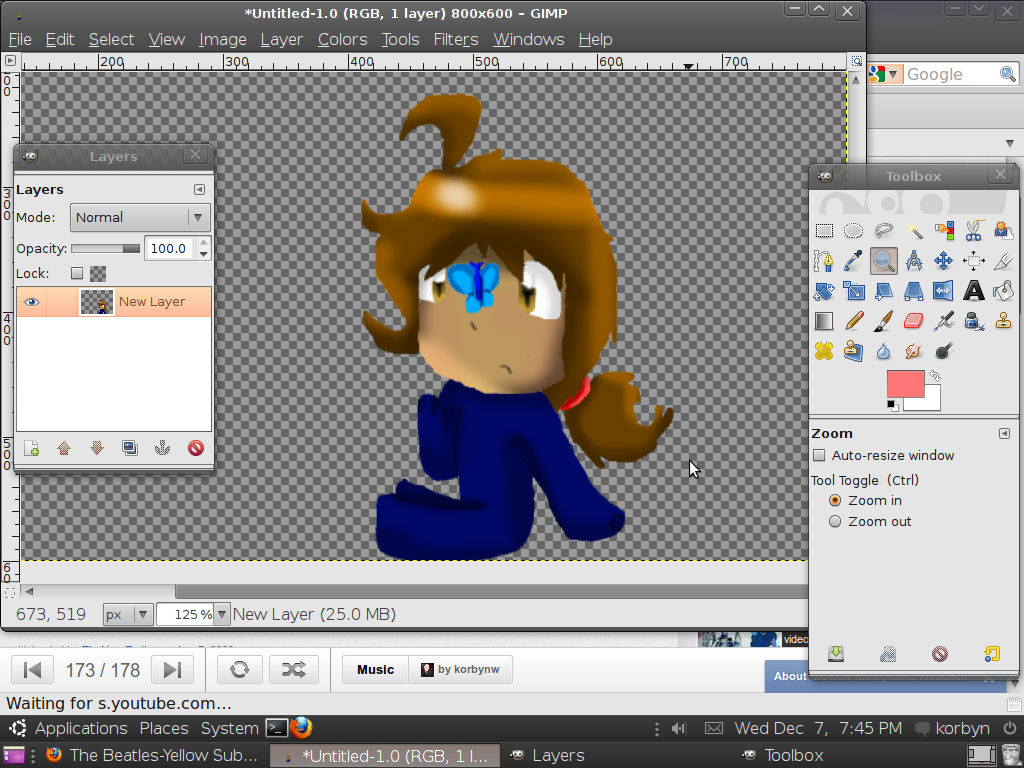Select the Scale tool
This screenshot has width=1024, height=768.
click(x=853, y=291)
